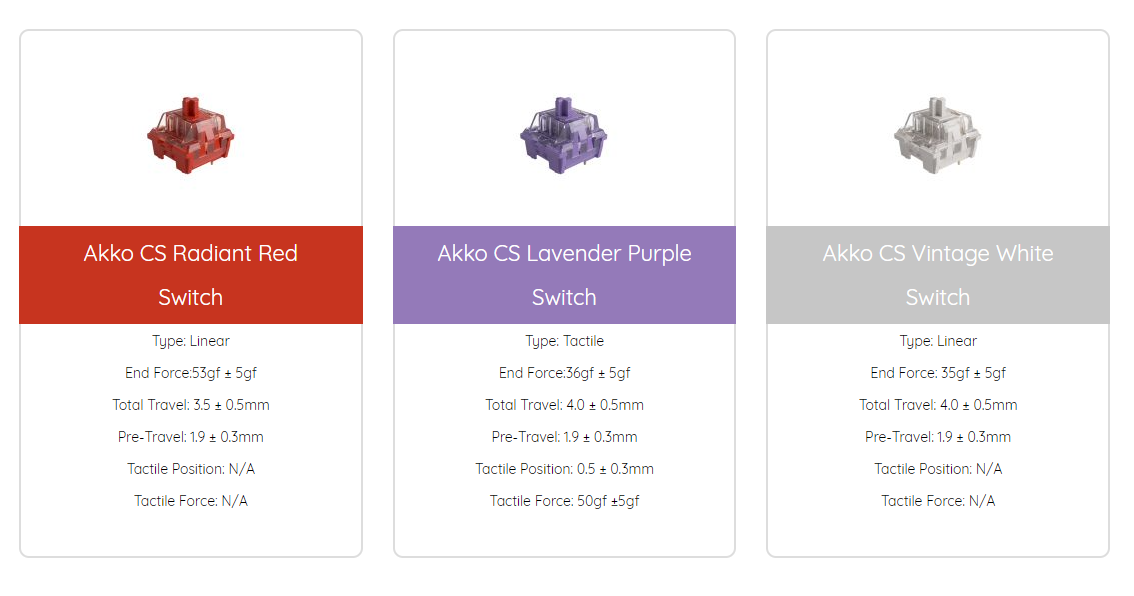Image resolution: width=1134 pixels, height=596 pixels.
Task: Click the red title banner background
Action: [191, 275]
